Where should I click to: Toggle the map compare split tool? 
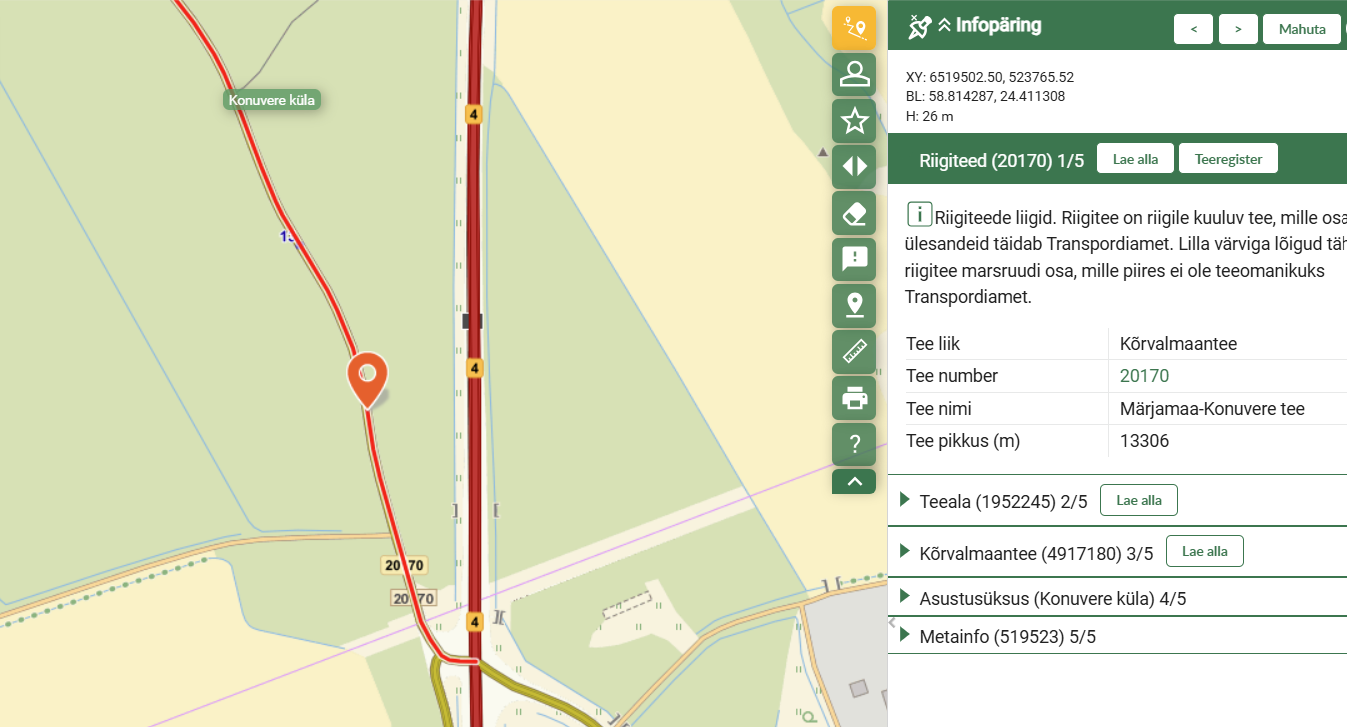click(853, 167)
